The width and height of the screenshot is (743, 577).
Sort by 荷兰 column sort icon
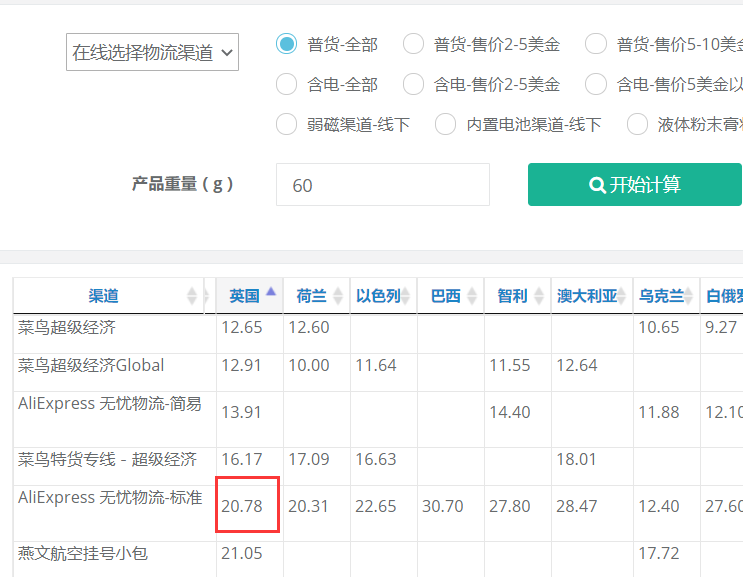(338, 296)
